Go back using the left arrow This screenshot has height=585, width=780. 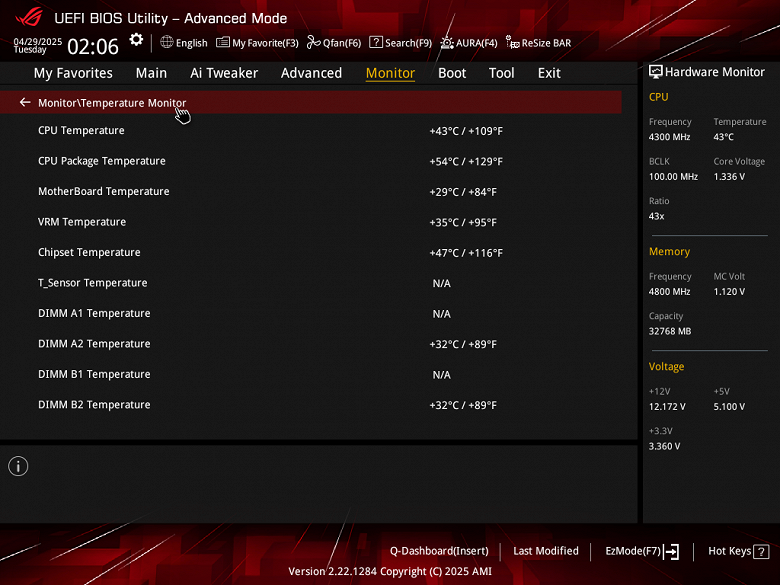tap(25, 102)
